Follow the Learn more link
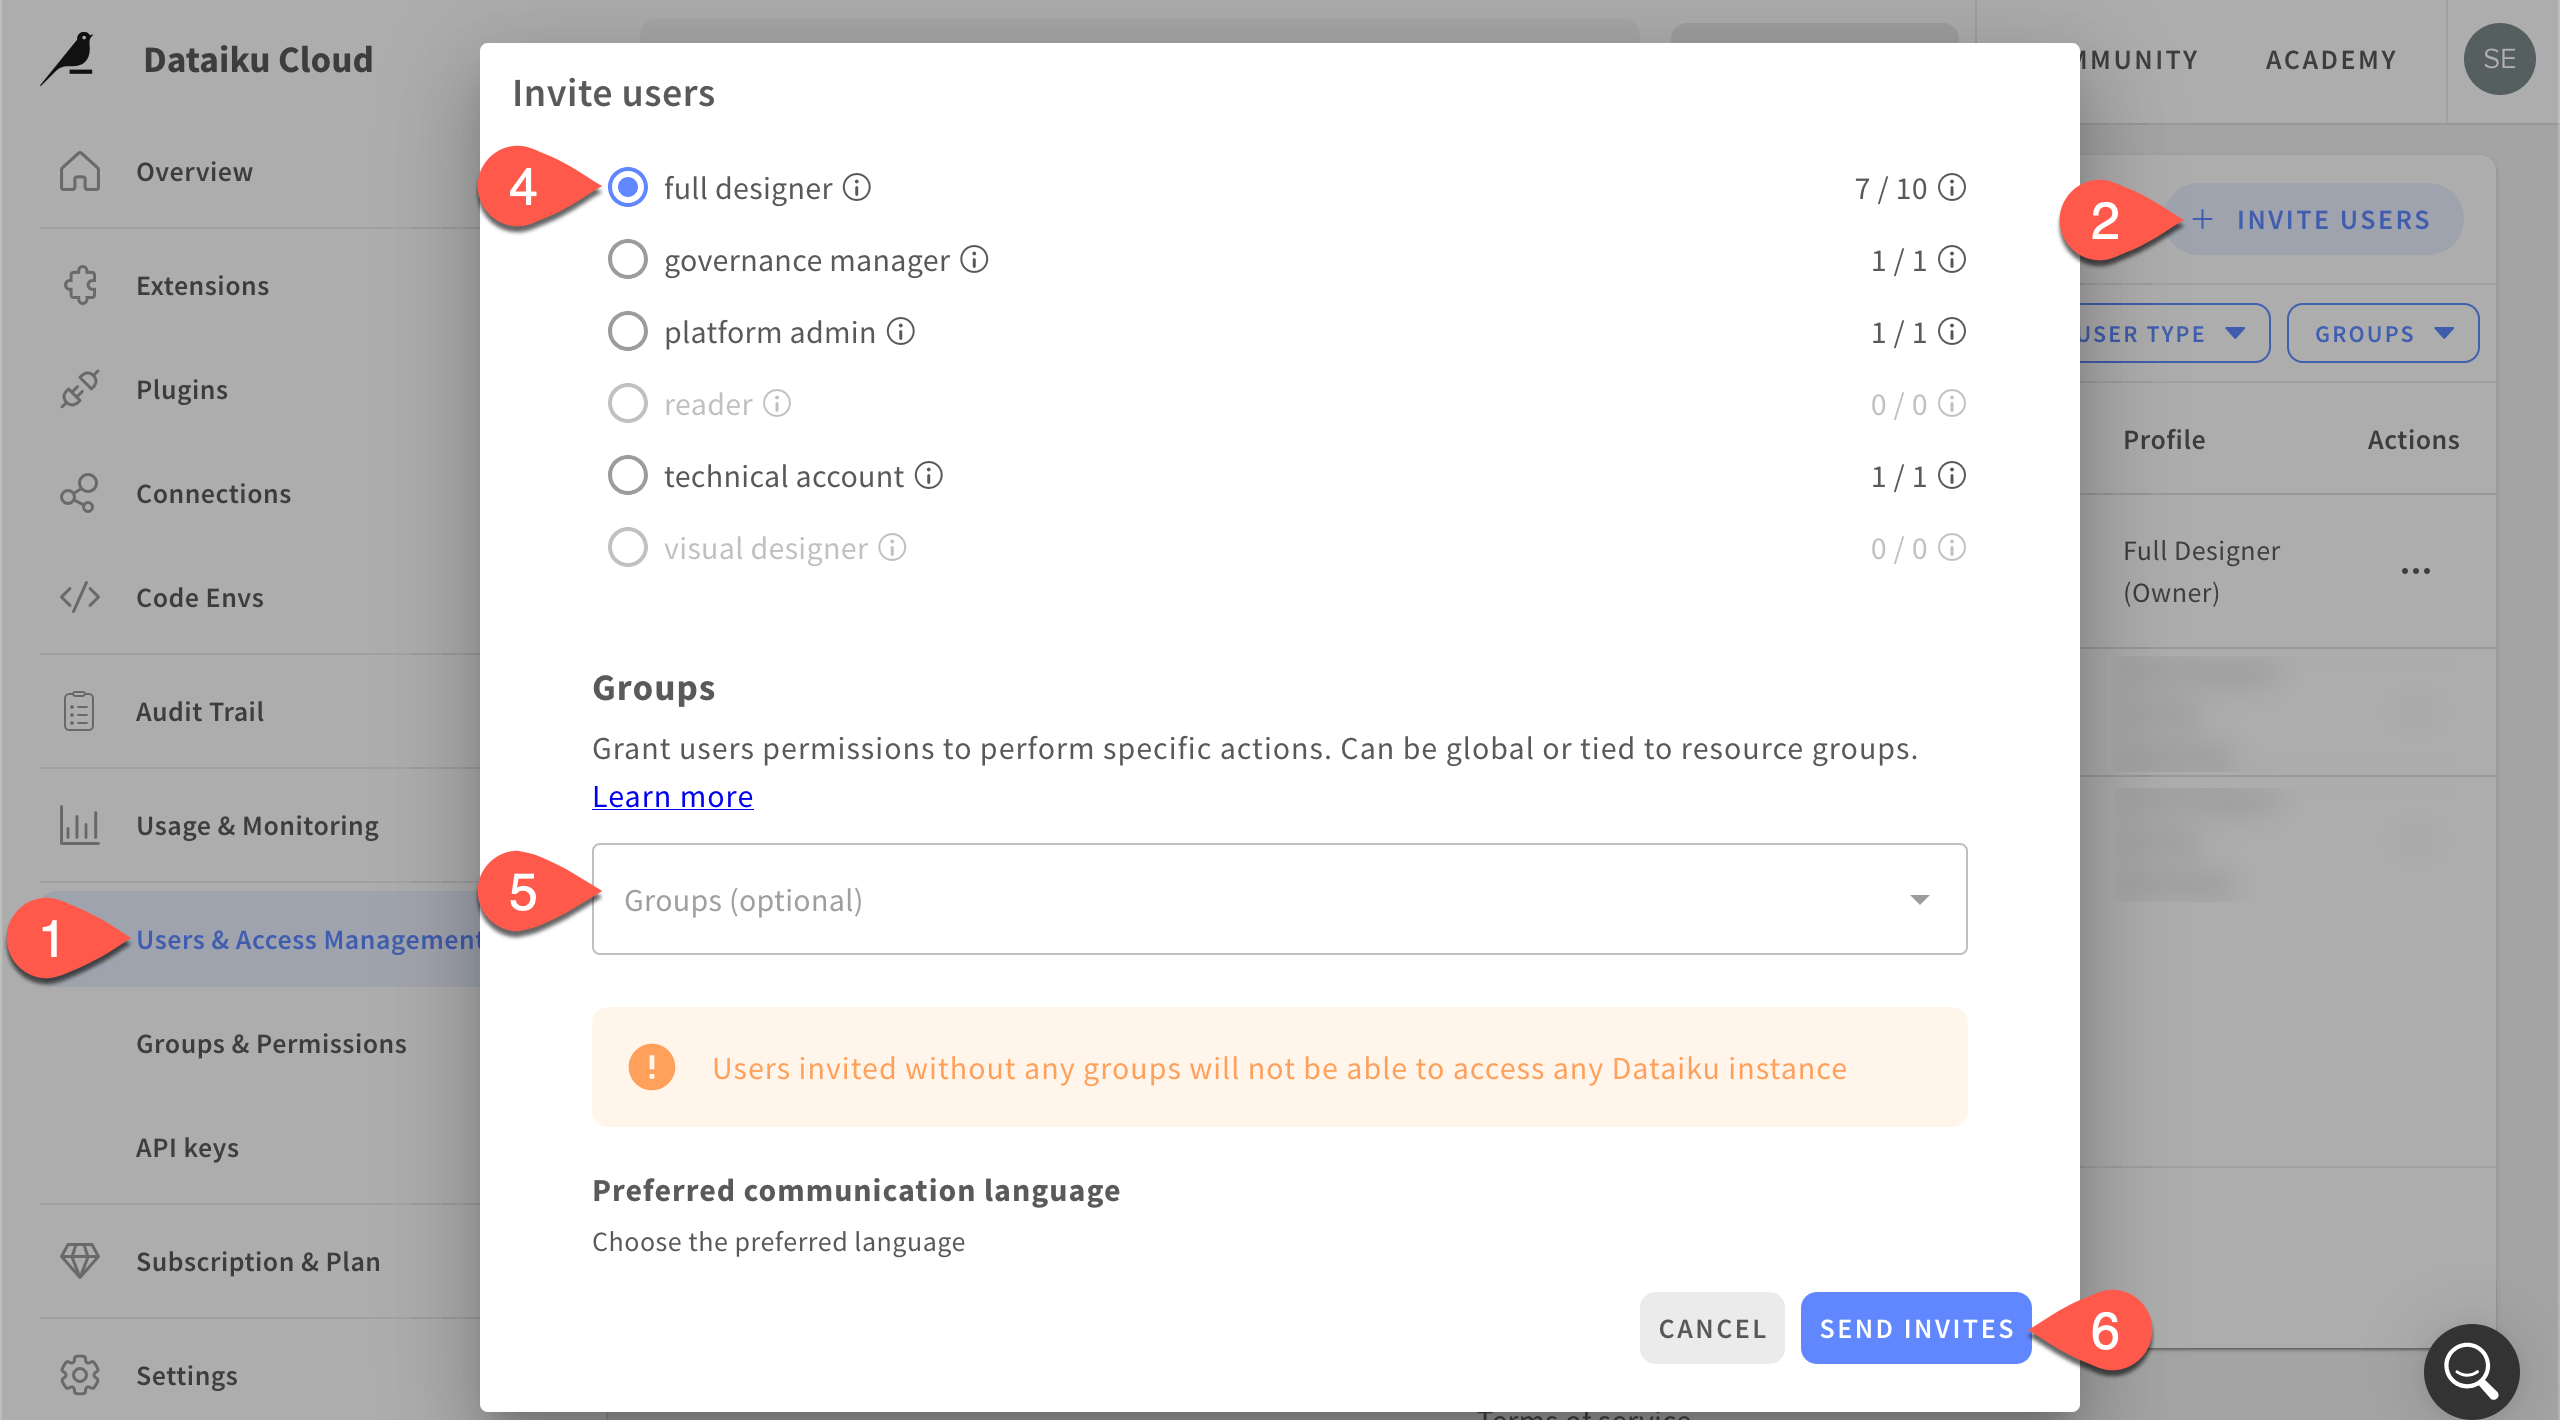This screenshot has width=2560, height=1420. point(672,796)
